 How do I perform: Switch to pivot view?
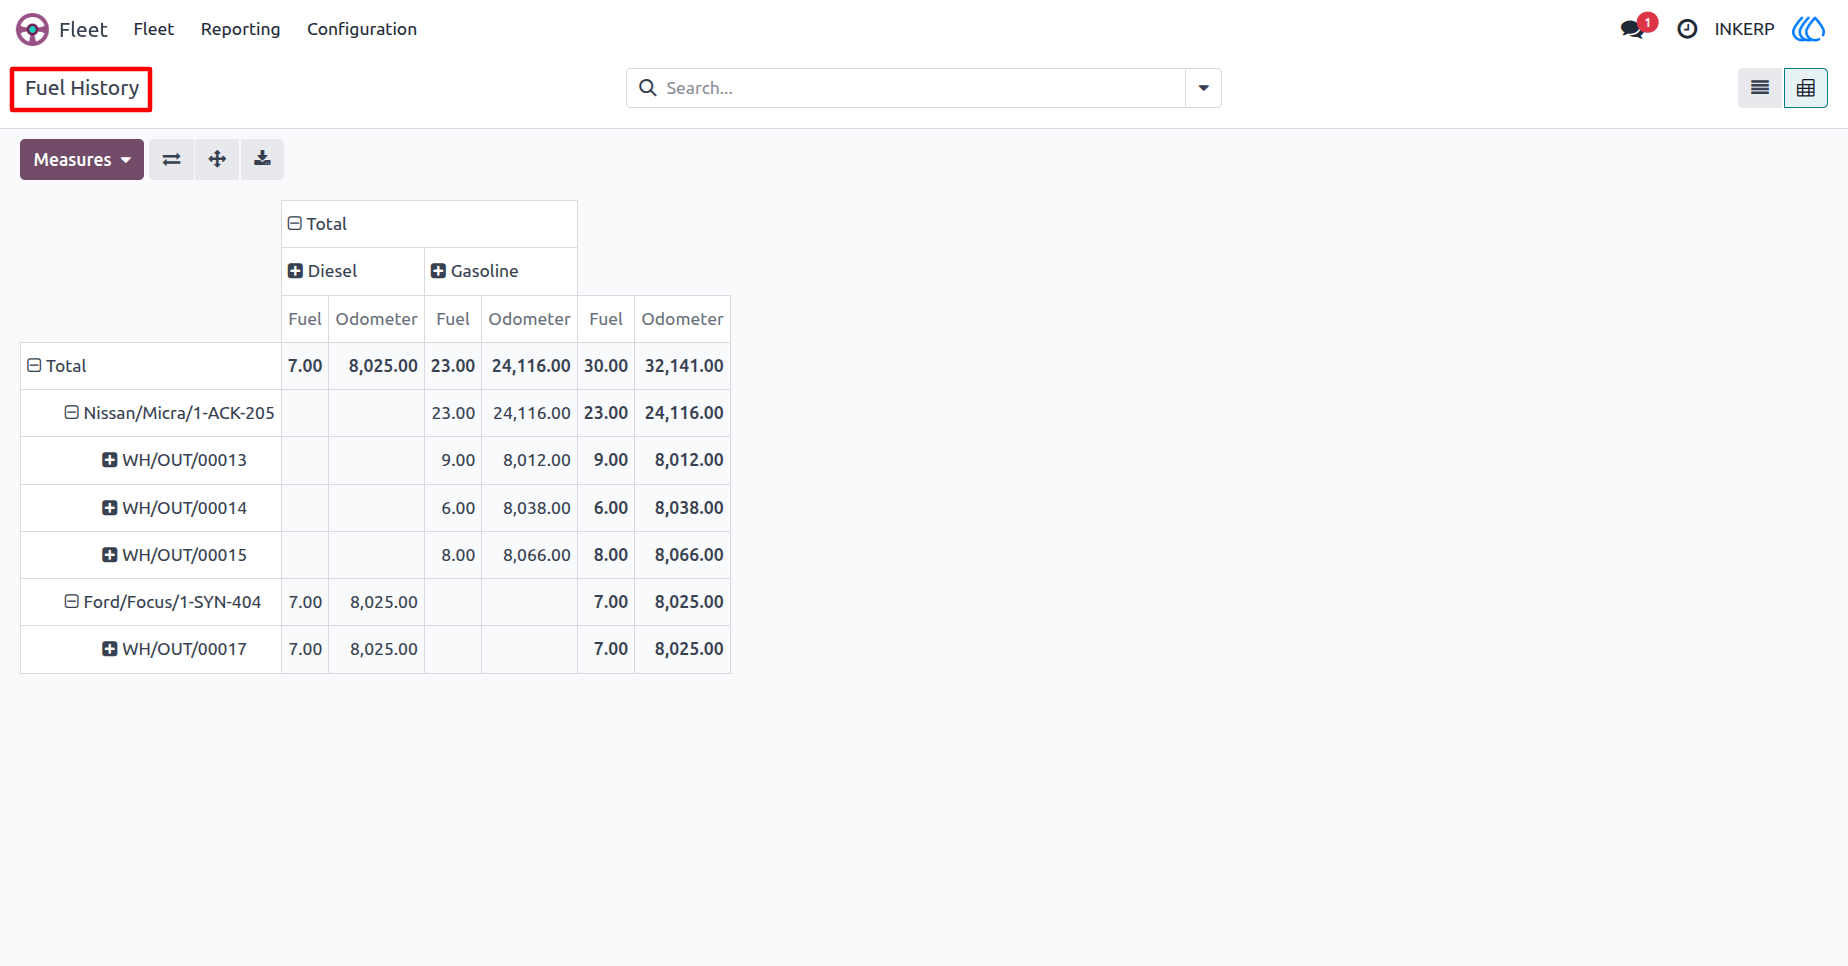[1806, 88]
